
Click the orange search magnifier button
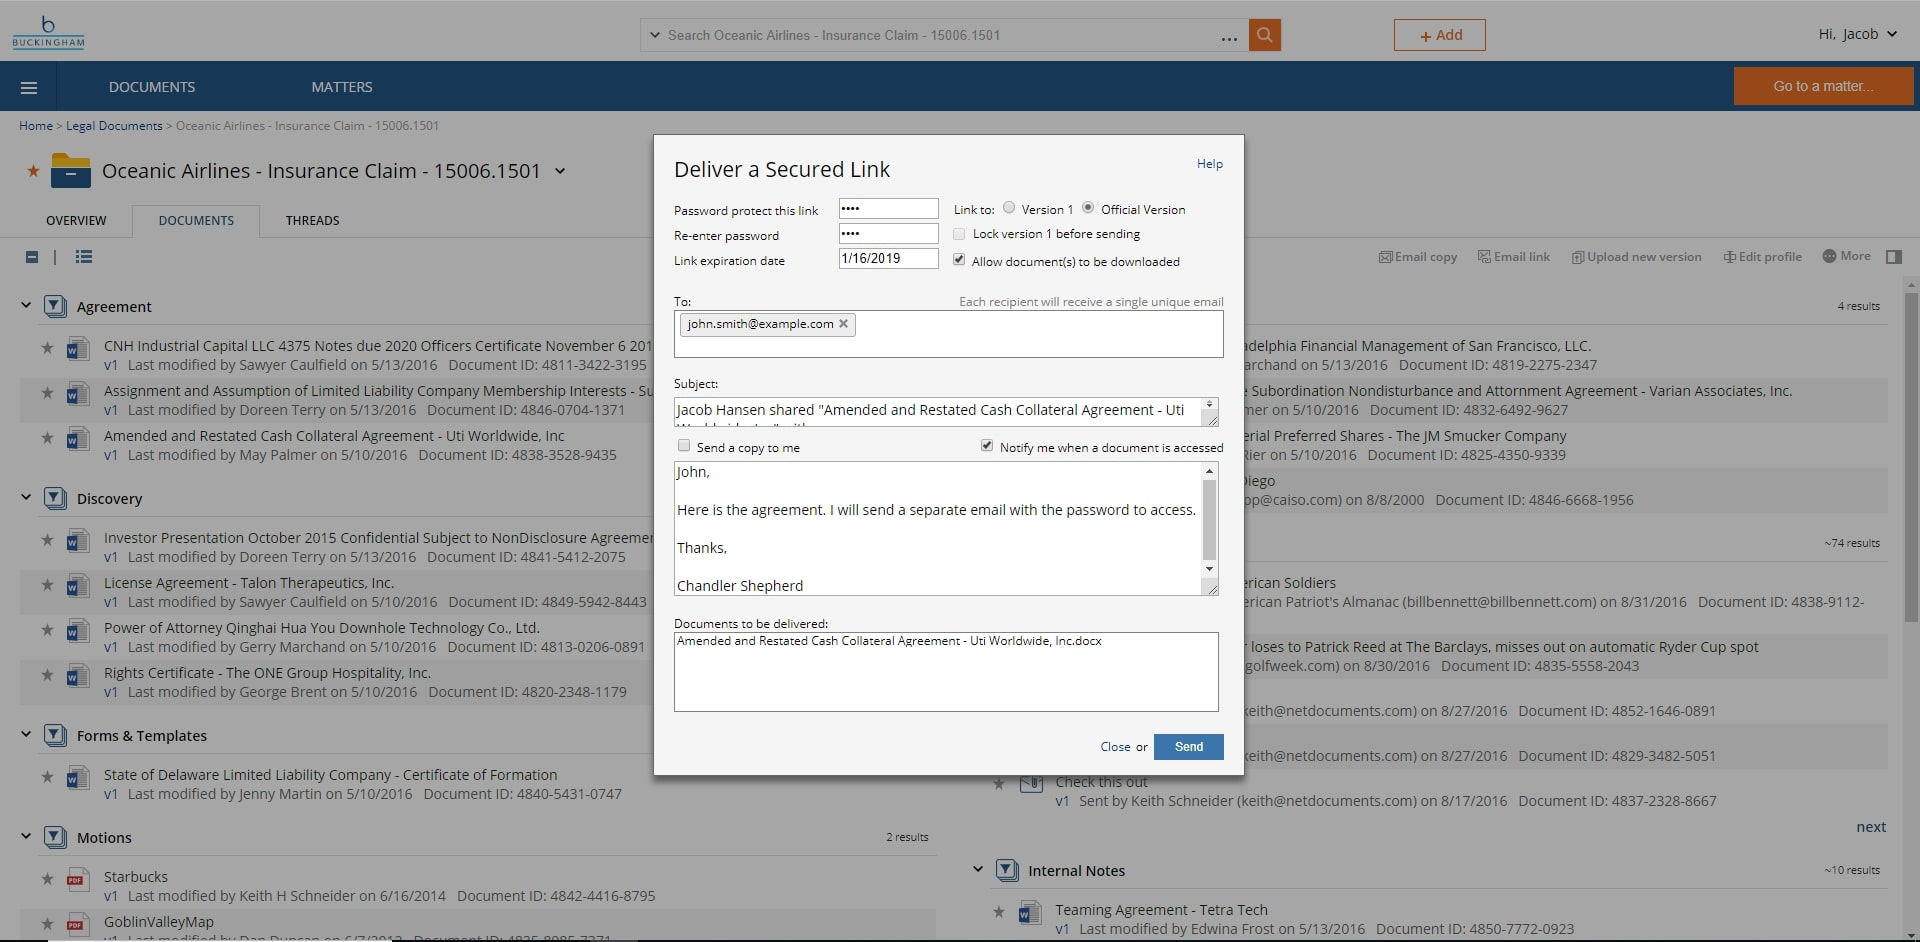[1264, 35]
